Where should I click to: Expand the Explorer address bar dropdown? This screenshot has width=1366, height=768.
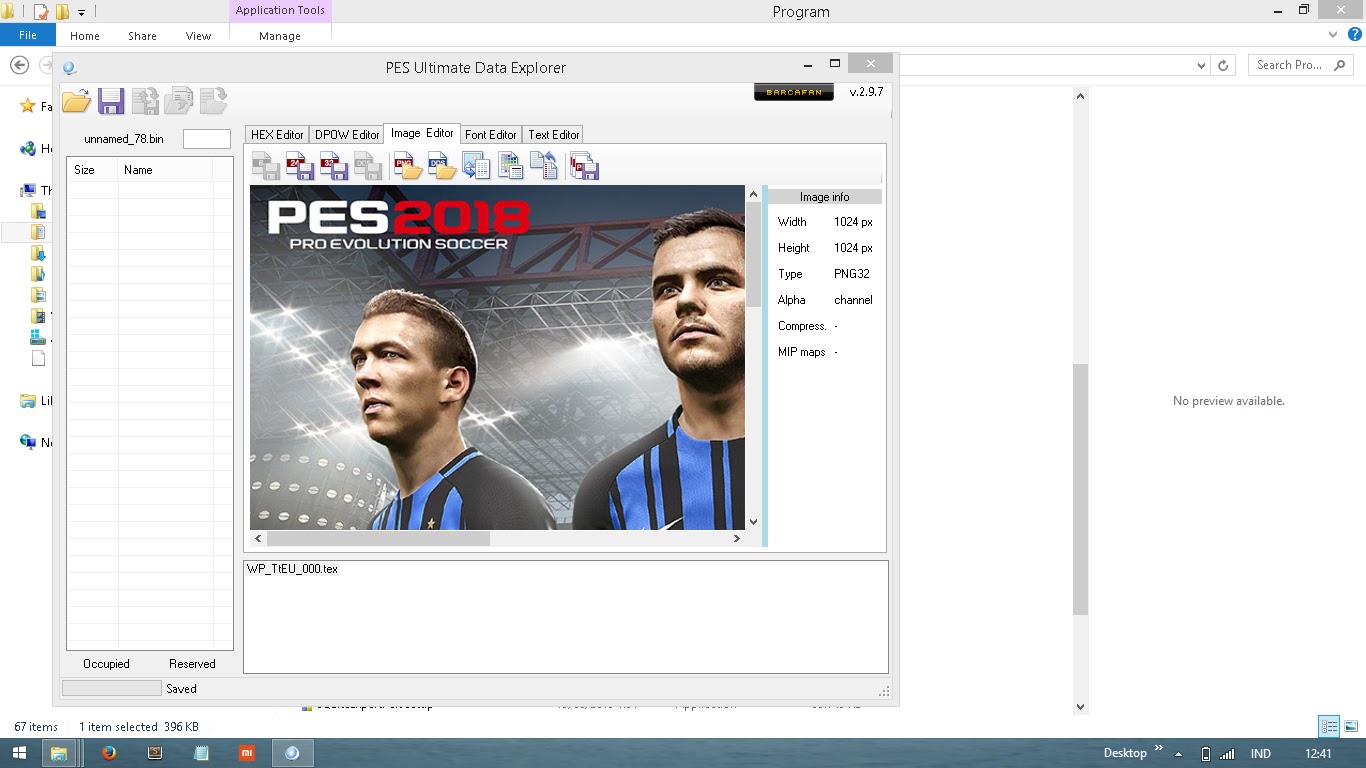[x=1201, y=65]
